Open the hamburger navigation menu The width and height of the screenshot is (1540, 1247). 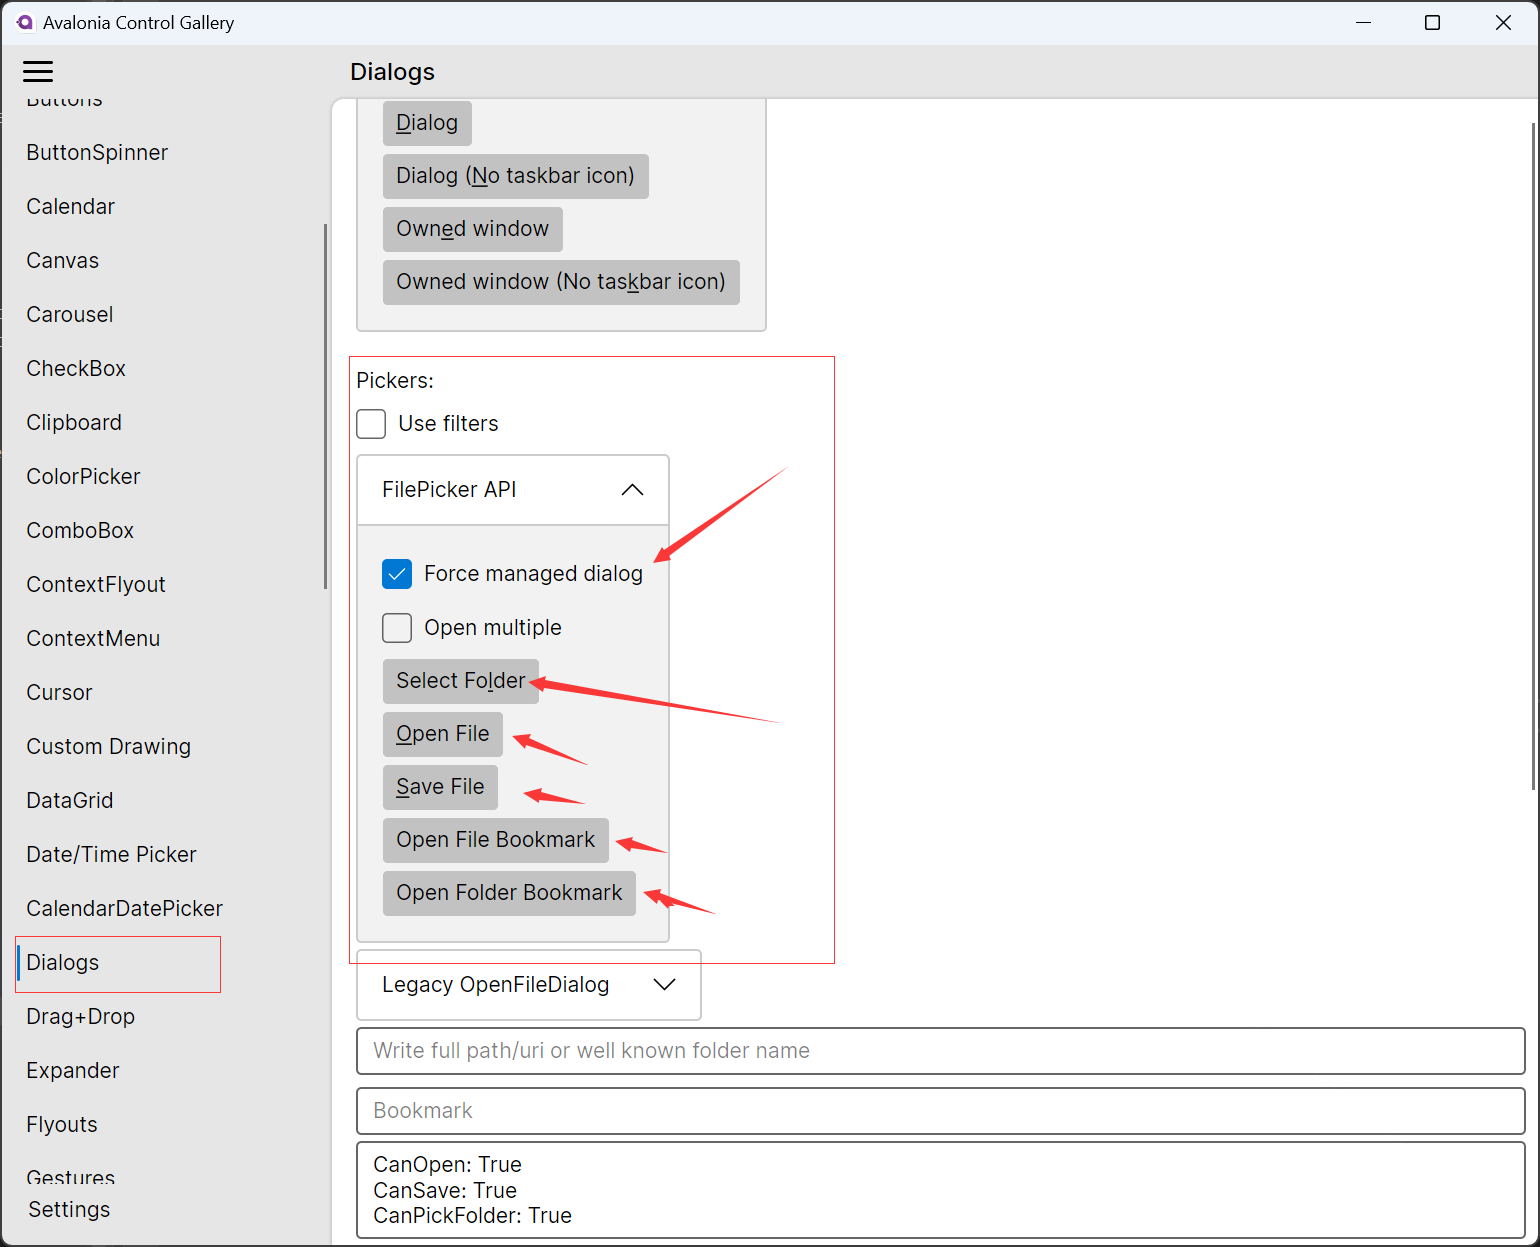pos(38,71)
